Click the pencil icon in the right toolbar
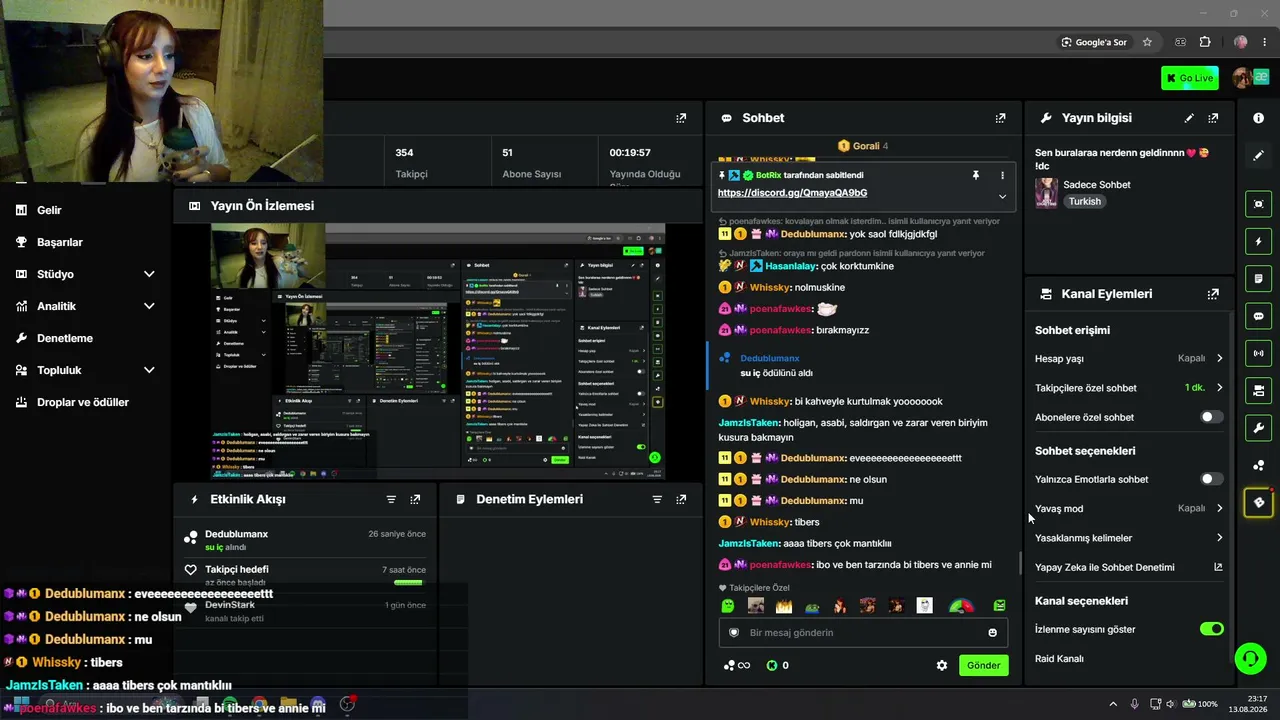 [x=1258, y=156]
